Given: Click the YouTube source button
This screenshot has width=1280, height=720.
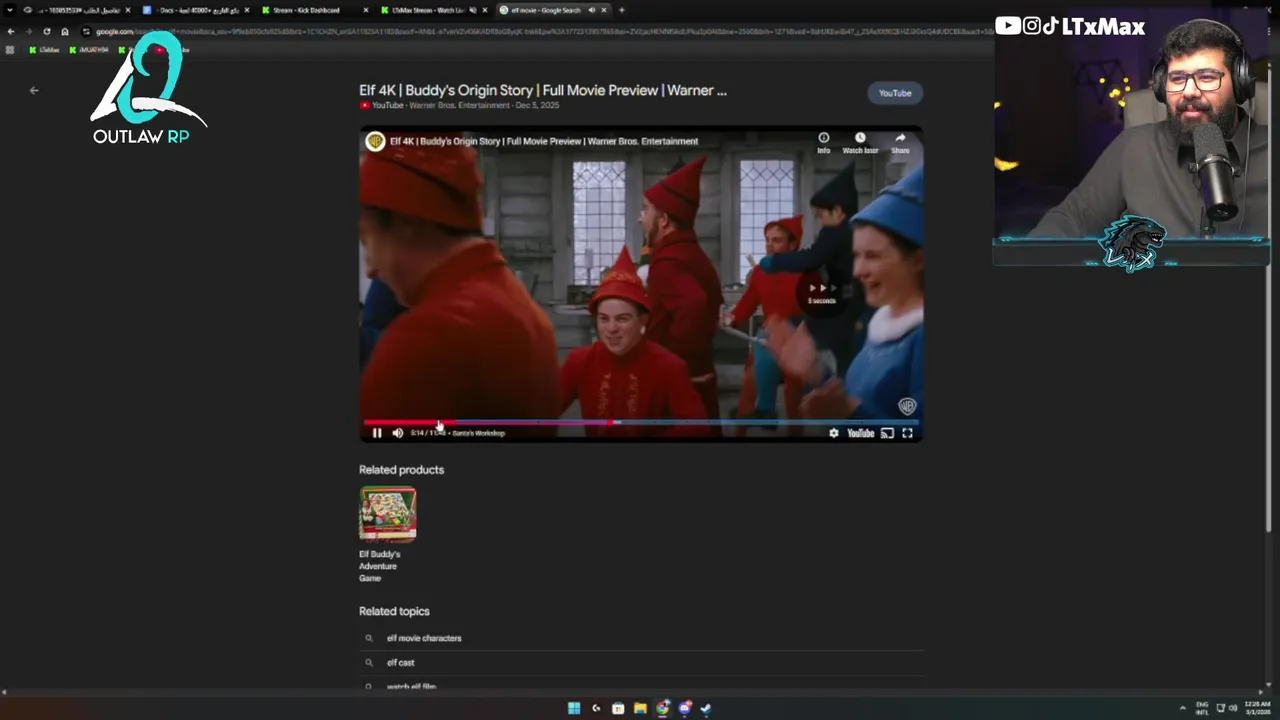Looking at the screenshot, I should coord(895,93).
